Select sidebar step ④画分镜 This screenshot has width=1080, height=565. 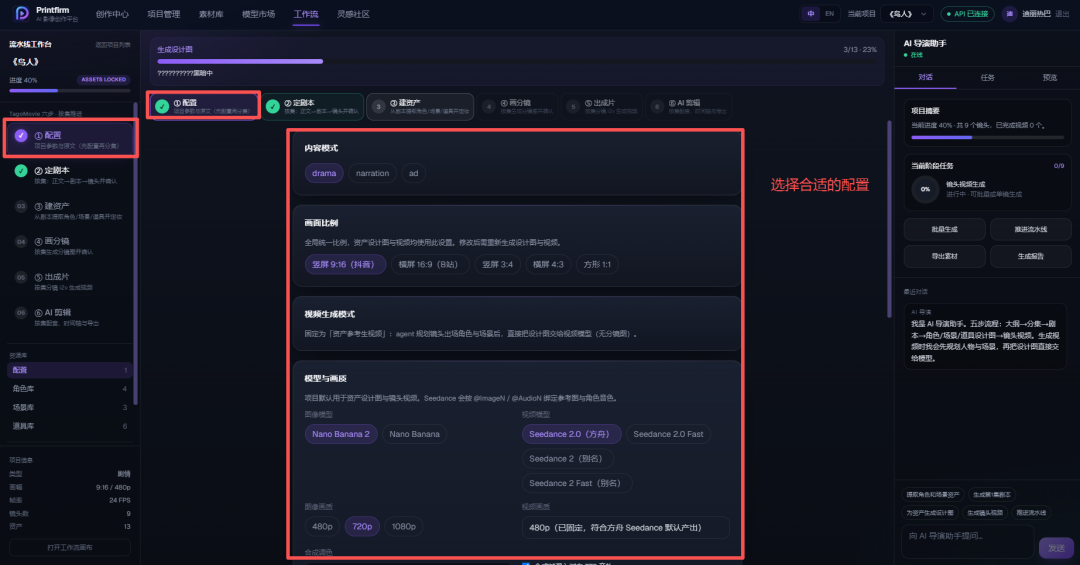click(x=71, y=246)
